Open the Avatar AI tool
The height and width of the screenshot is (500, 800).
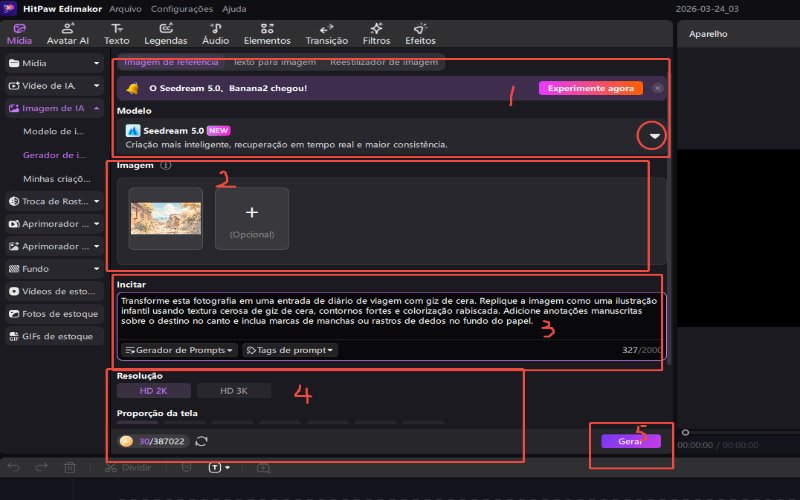click(67, 34)
